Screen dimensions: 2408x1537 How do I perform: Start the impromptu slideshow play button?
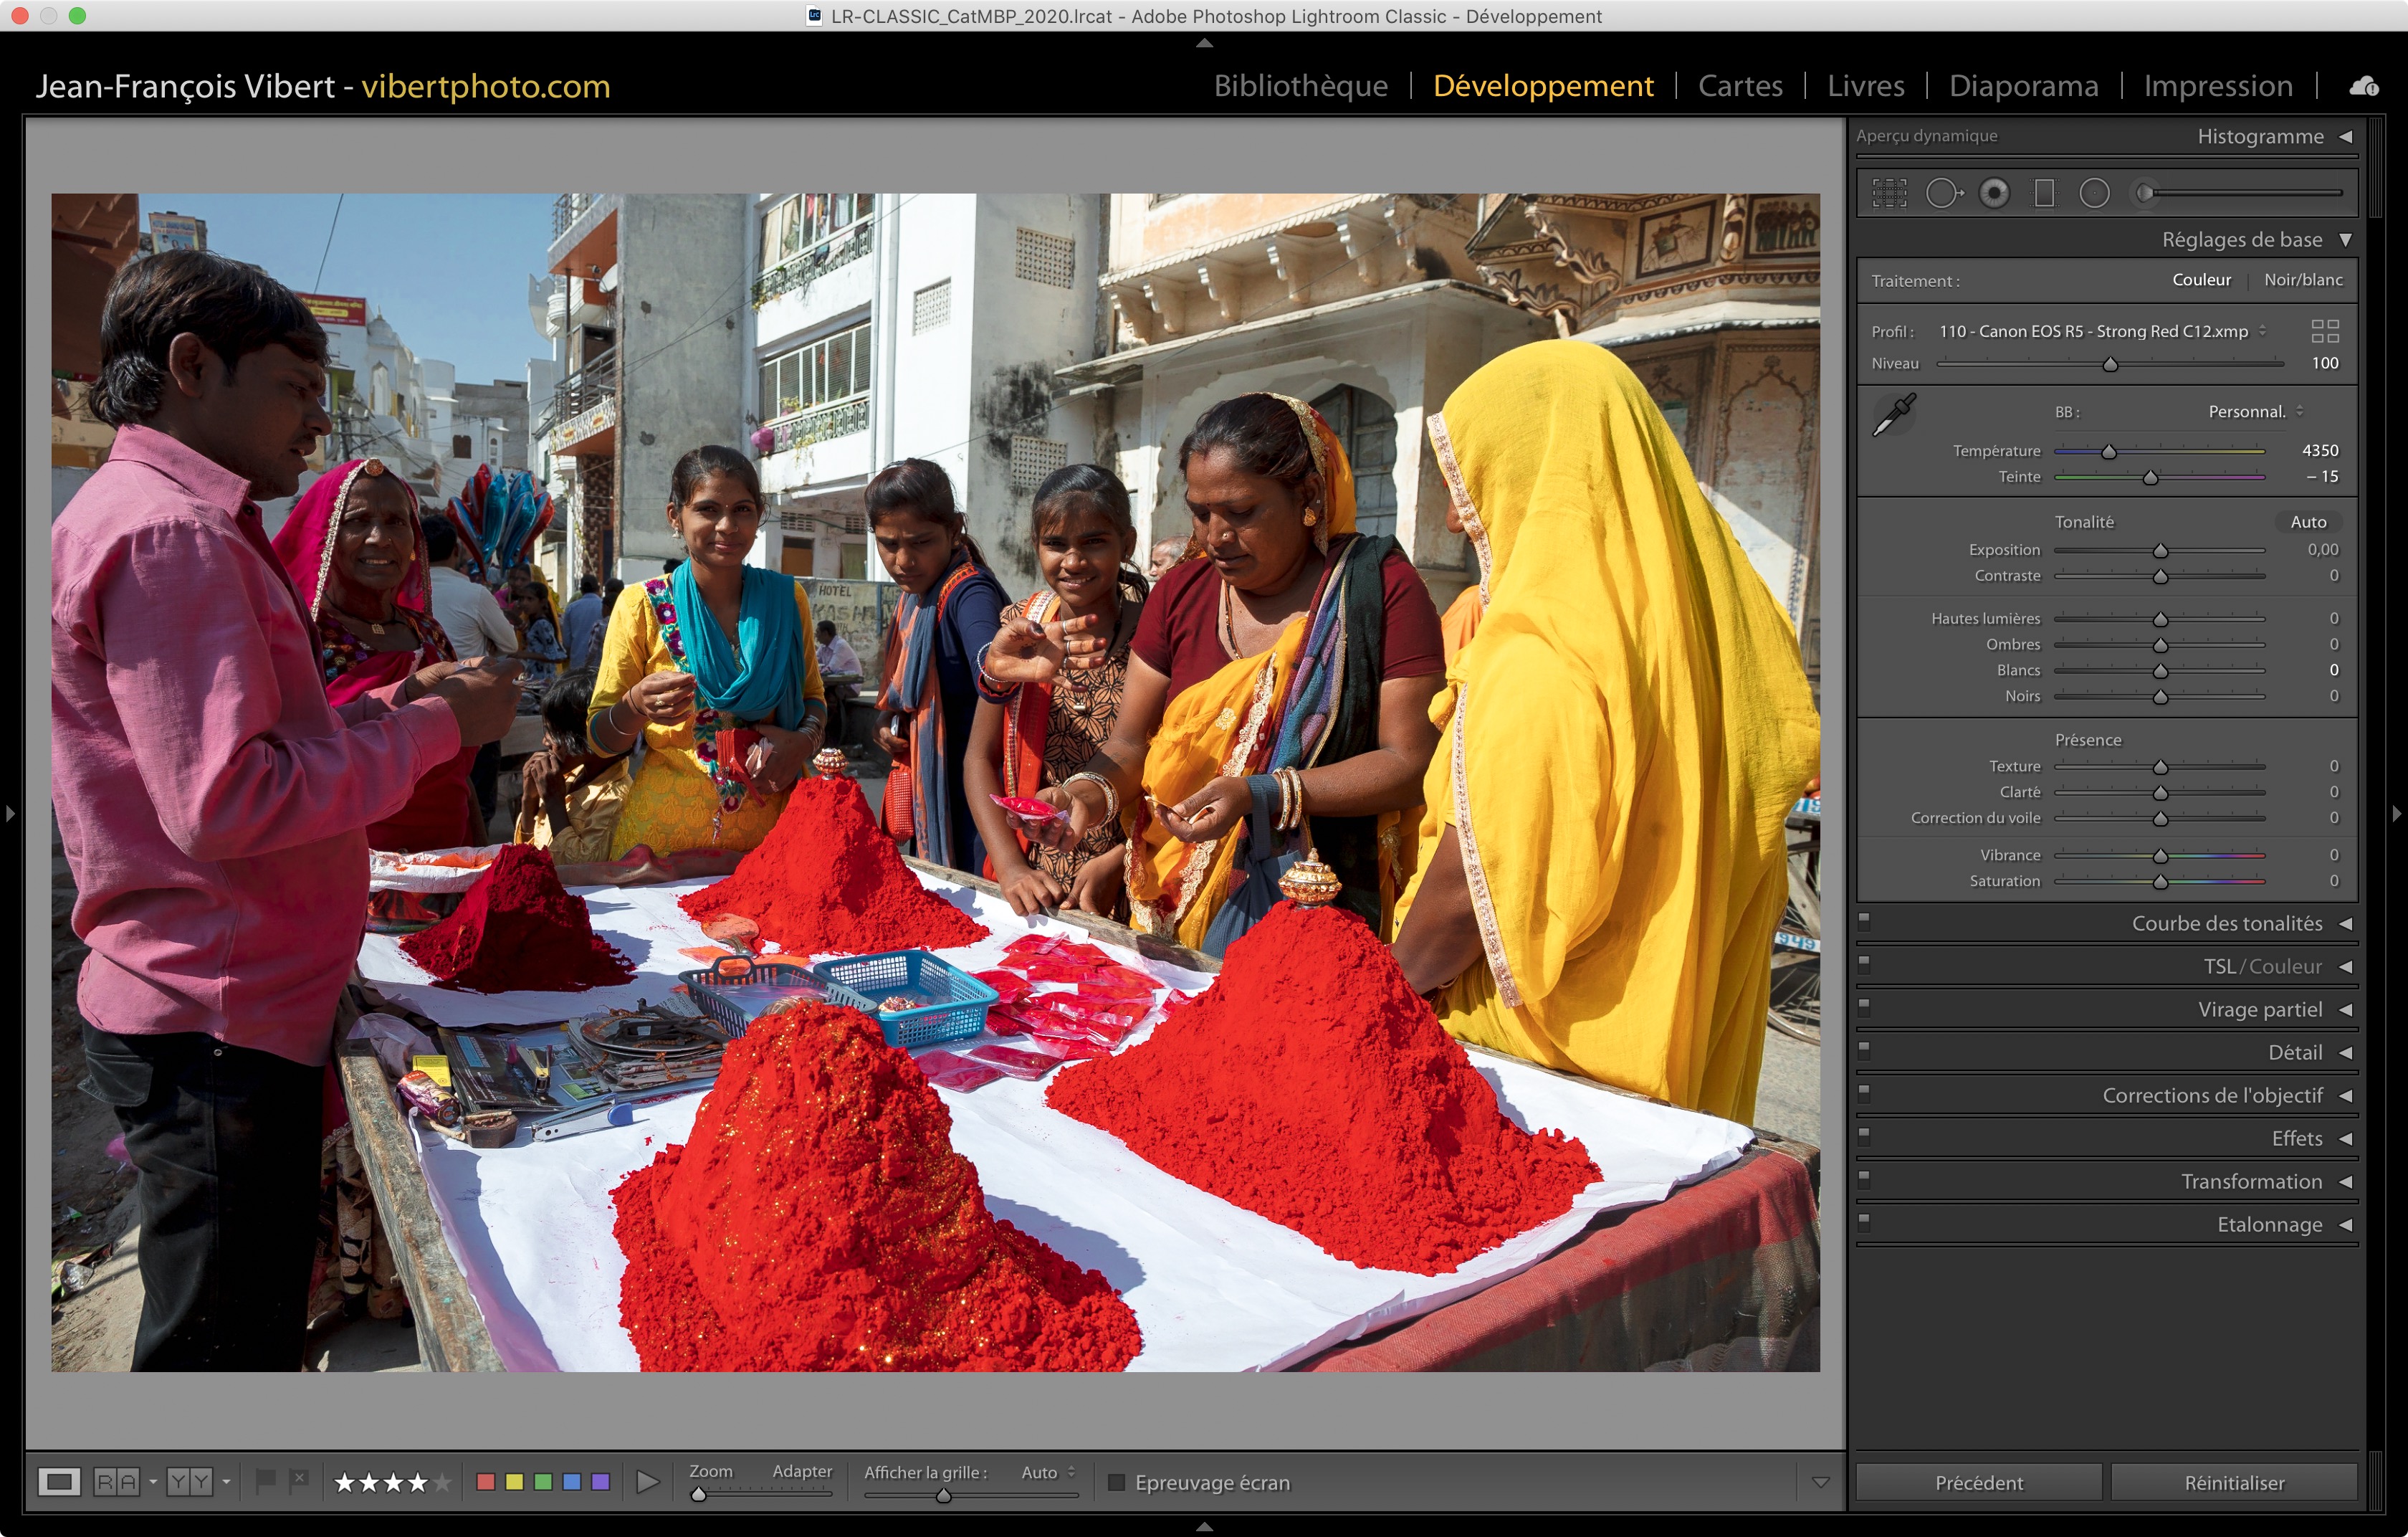[647, 1482]
